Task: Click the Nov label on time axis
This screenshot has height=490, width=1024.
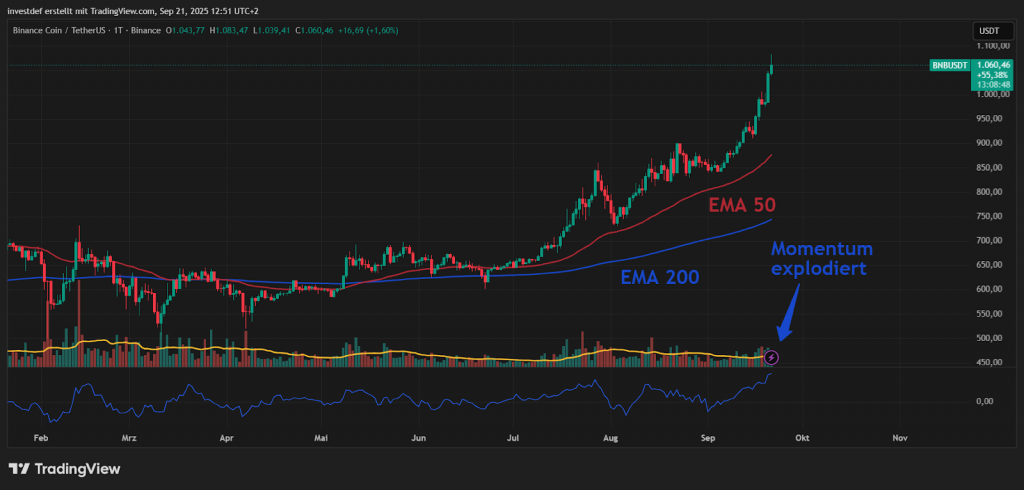Action: 900,438
